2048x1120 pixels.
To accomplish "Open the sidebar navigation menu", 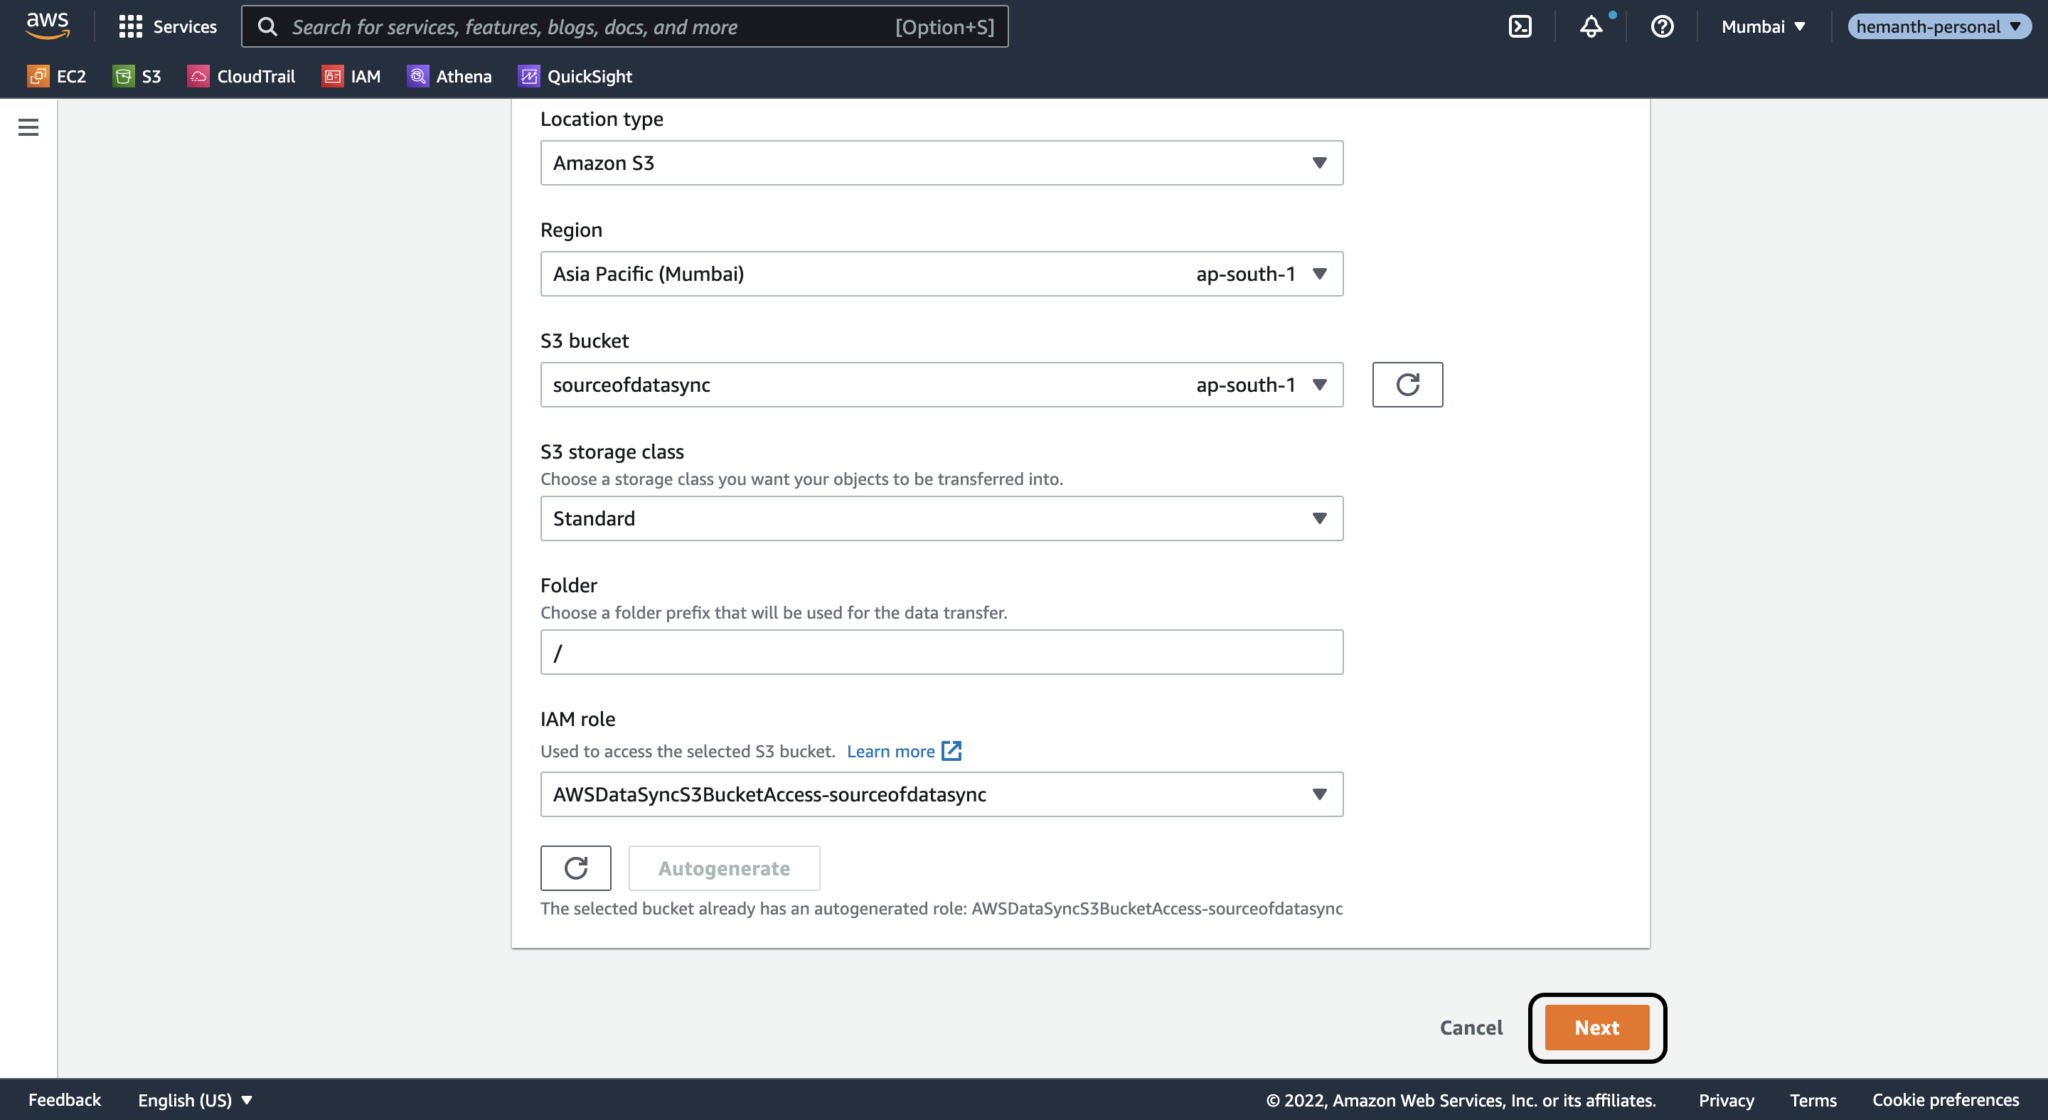I will pos(27,127).
